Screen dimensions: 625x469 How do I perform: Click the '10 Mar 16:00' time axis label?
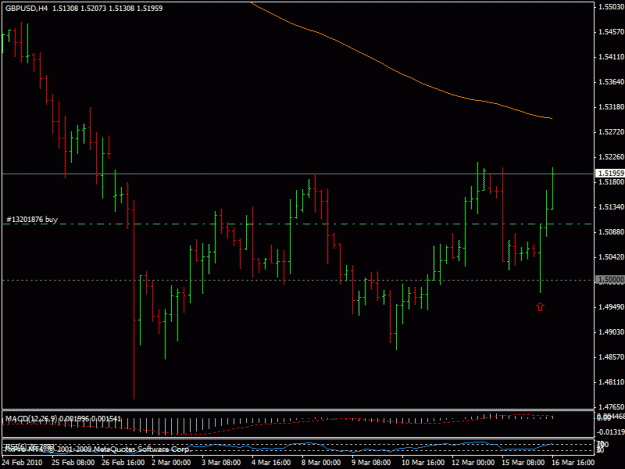[423, 462]
